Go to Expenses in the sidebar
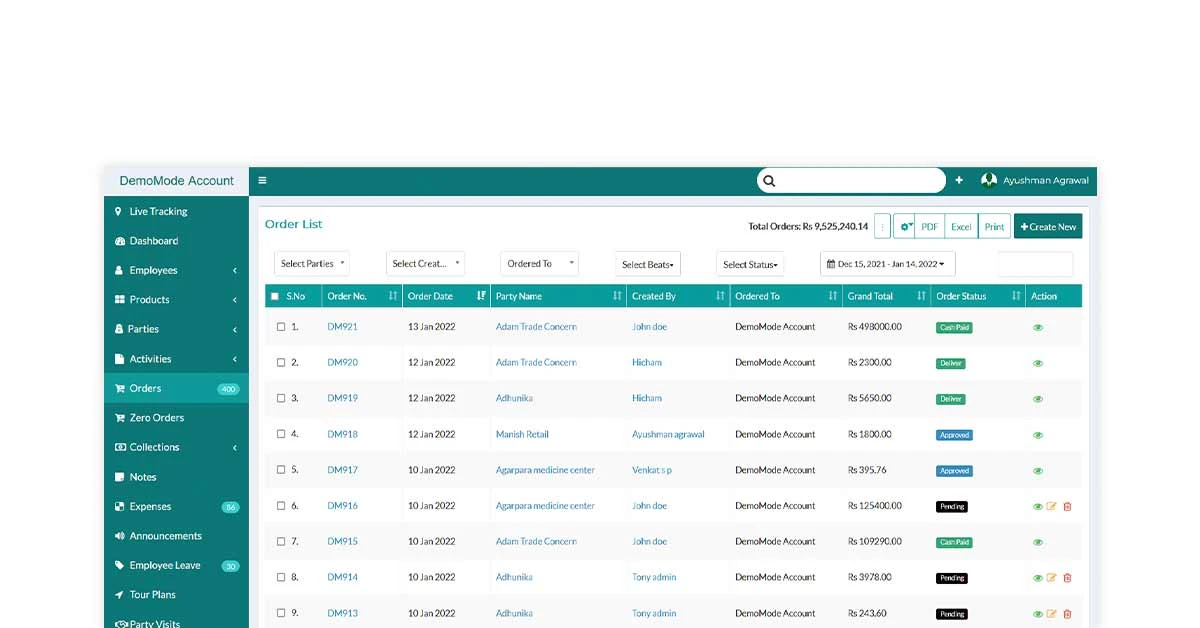 click(147, 506)
